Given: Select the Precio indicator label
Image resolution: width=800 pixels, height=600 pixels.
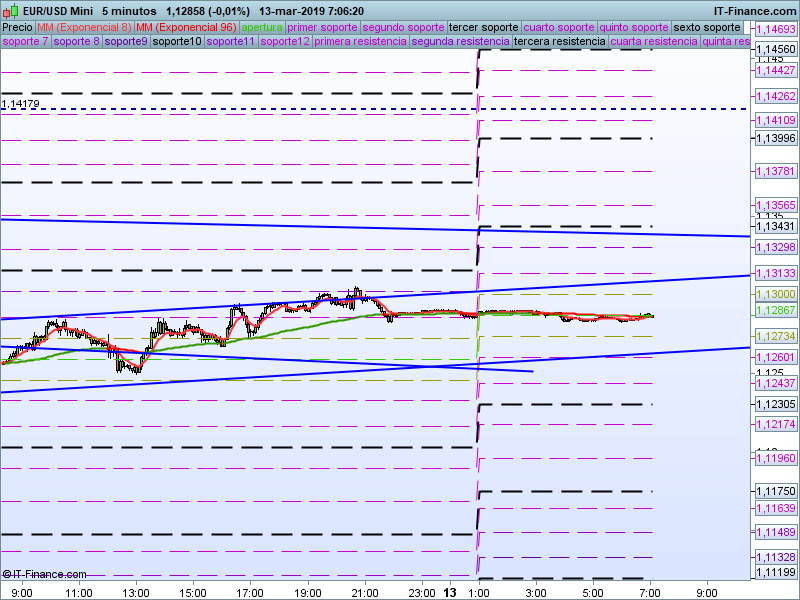Looking at the screenshot, I should [x=17, y=27].
